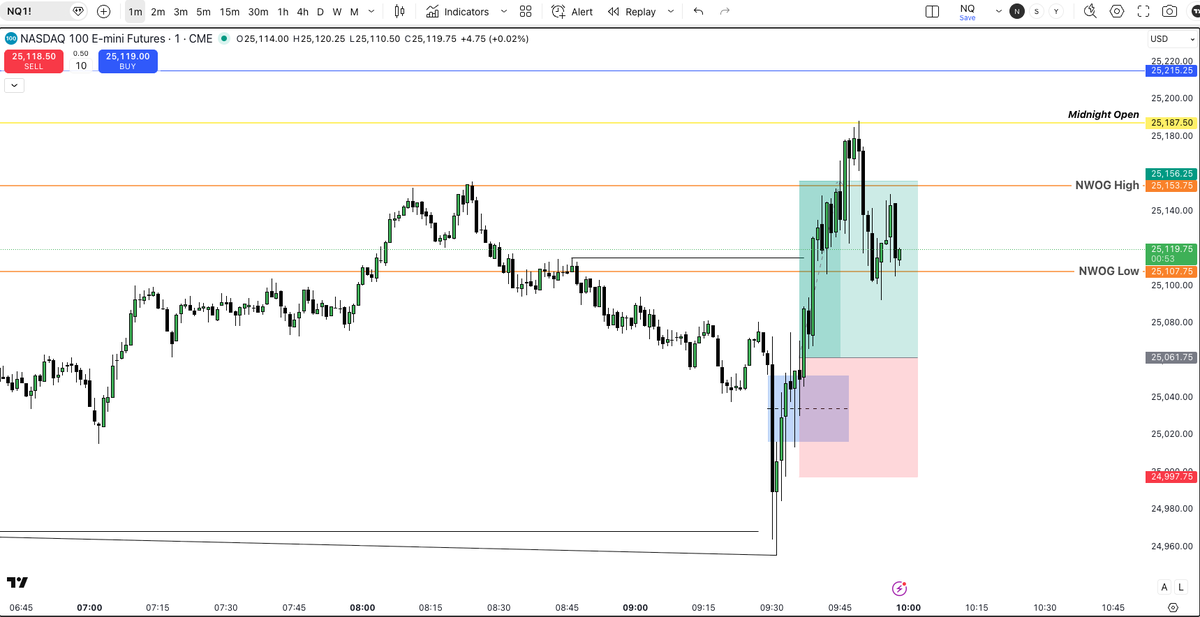Image resolution: width=1200 pixels, height=617 pixels.
Task: Select the 1m timeframe
Action: [135, 12]
